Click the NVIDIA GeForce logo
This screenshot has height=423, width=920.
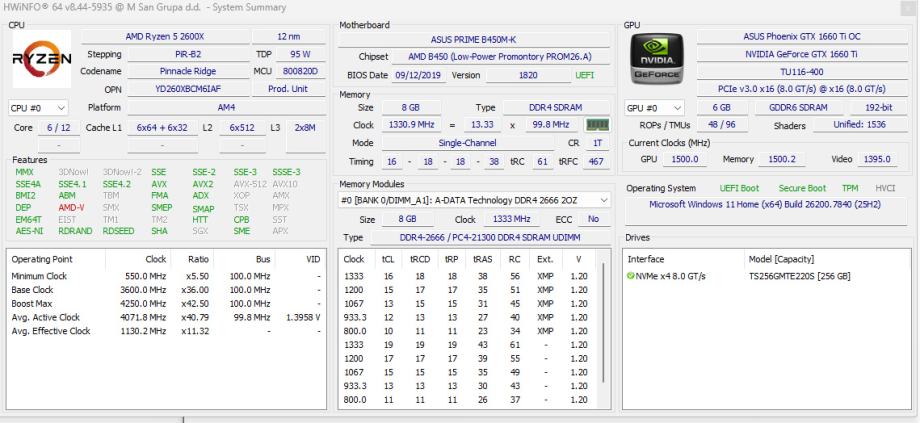tap(657, 59)
